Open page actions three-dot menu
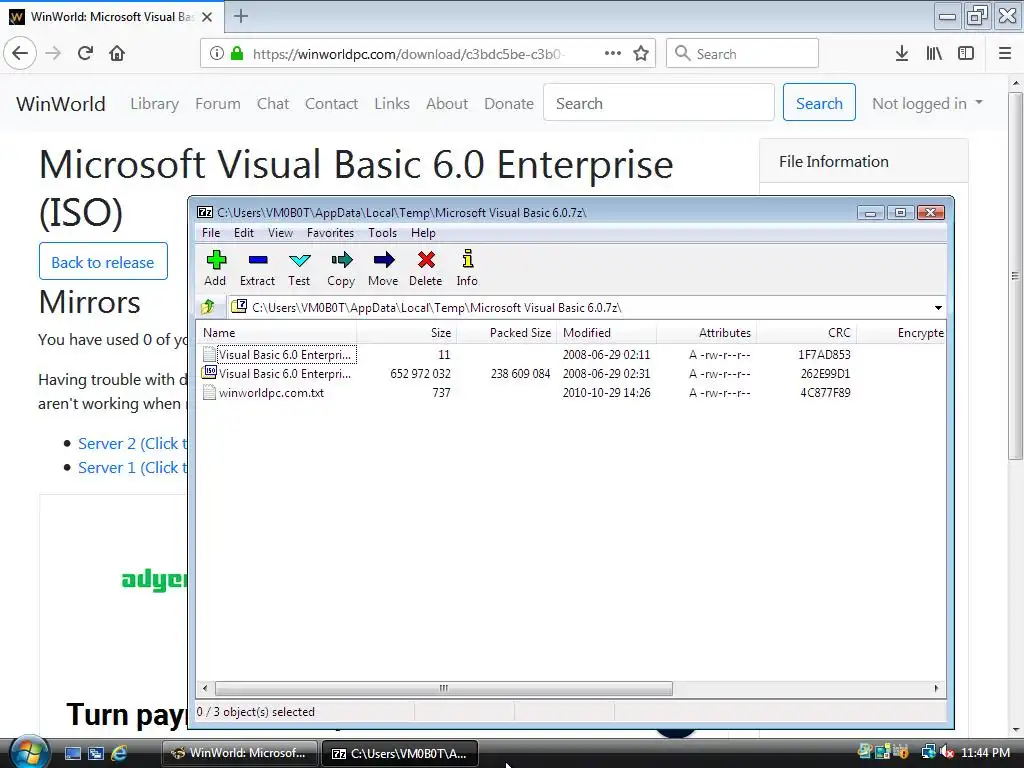 tap(613, 54)
